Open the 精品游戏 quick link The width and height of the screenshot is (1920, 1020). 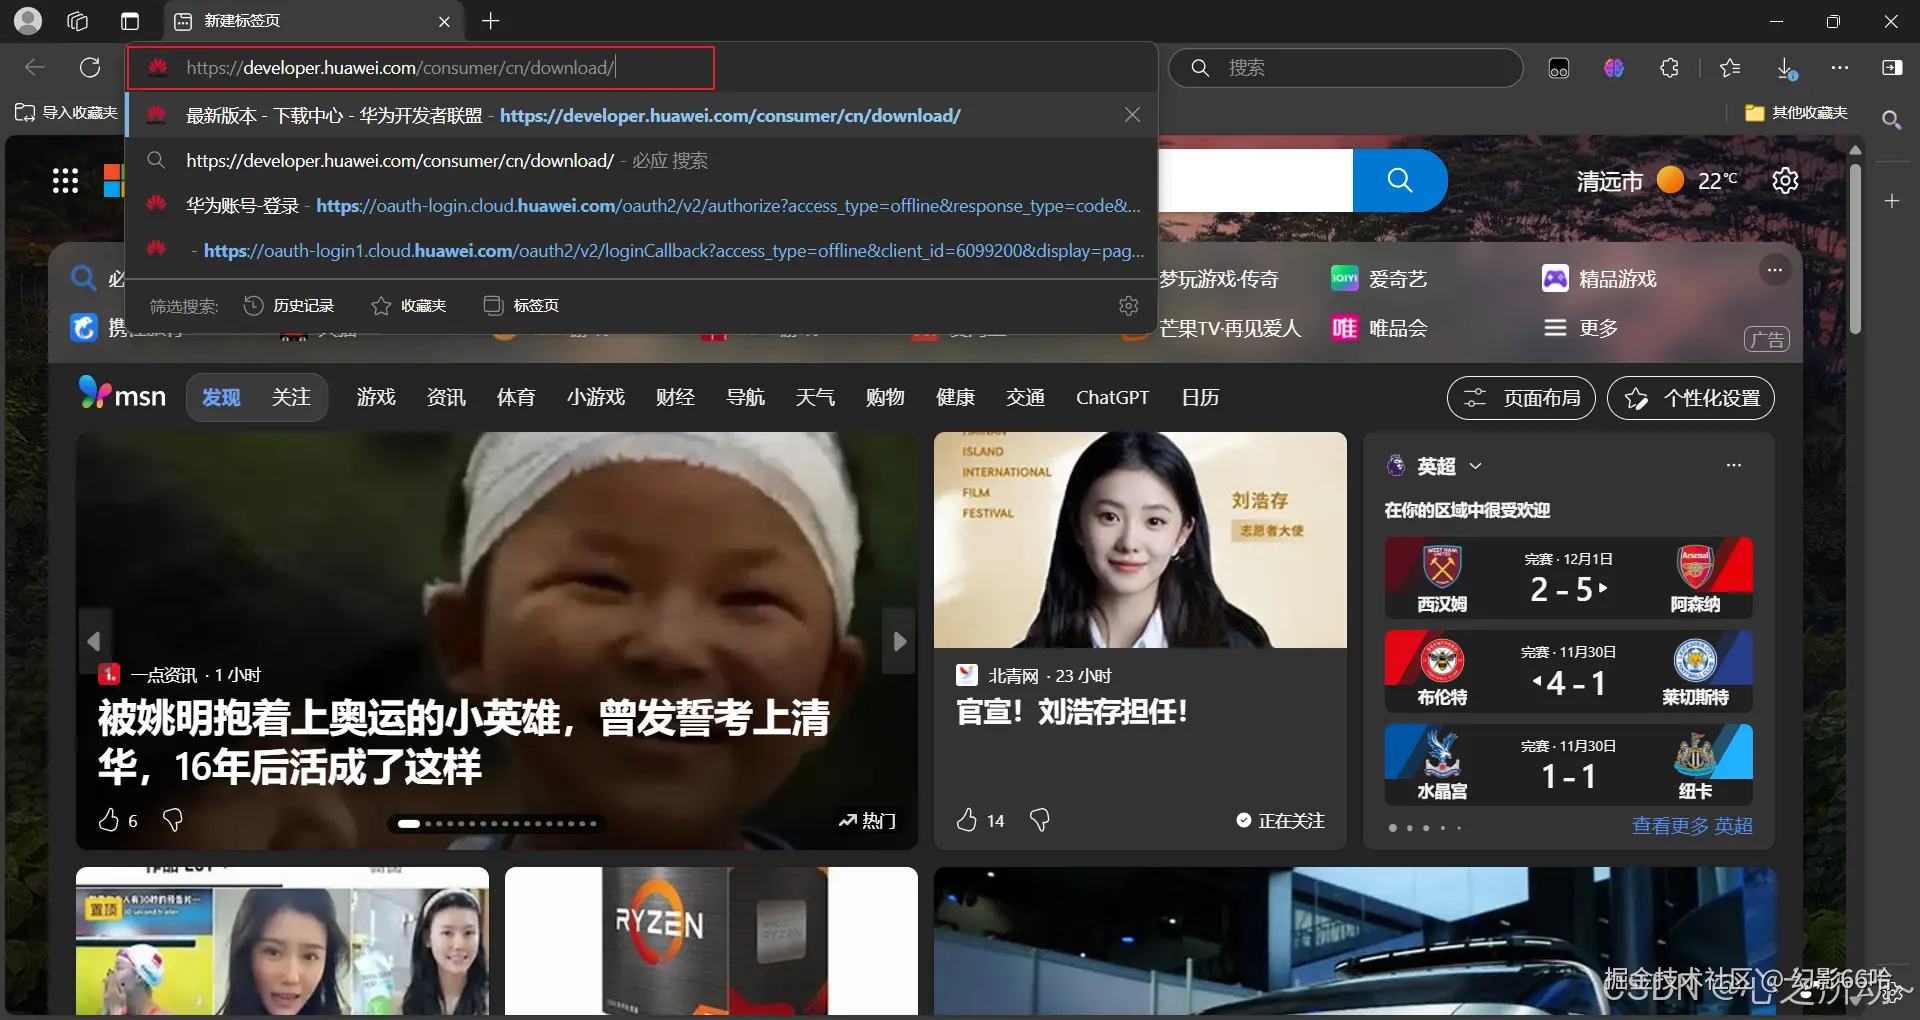tap(1599, 279)
